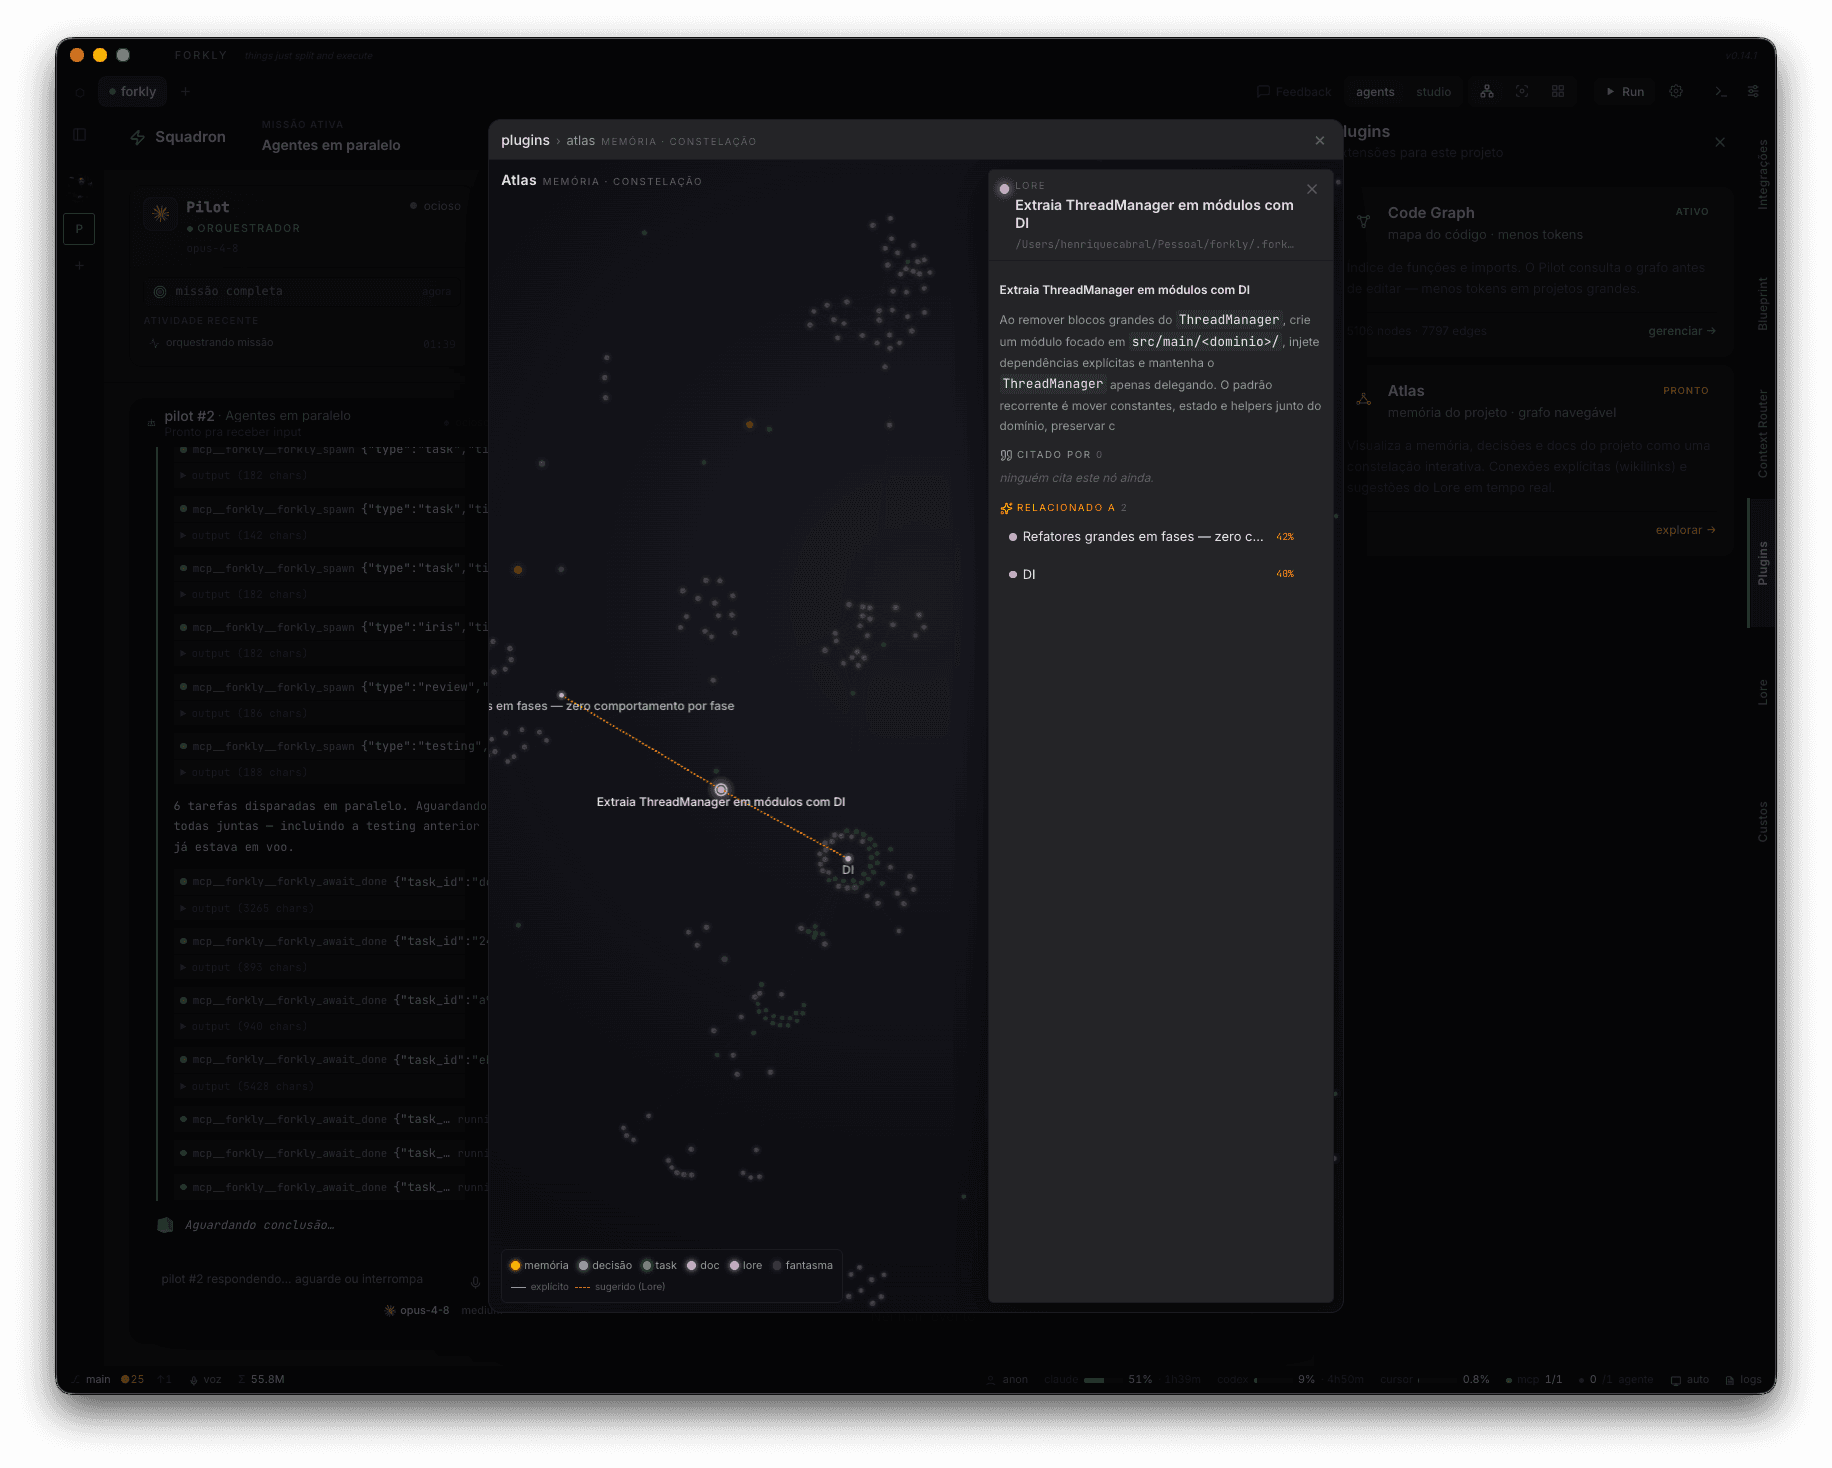The height and width of the screenshot is (1468, 1832).
Task: Click the CITADO POR quote icon
Action: point(1006,455)
